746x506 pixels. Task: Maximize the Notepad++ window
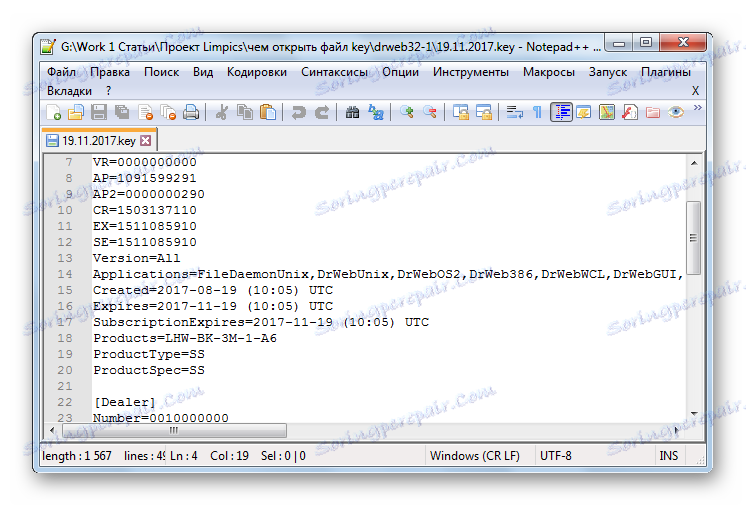(x=646, y=43)
